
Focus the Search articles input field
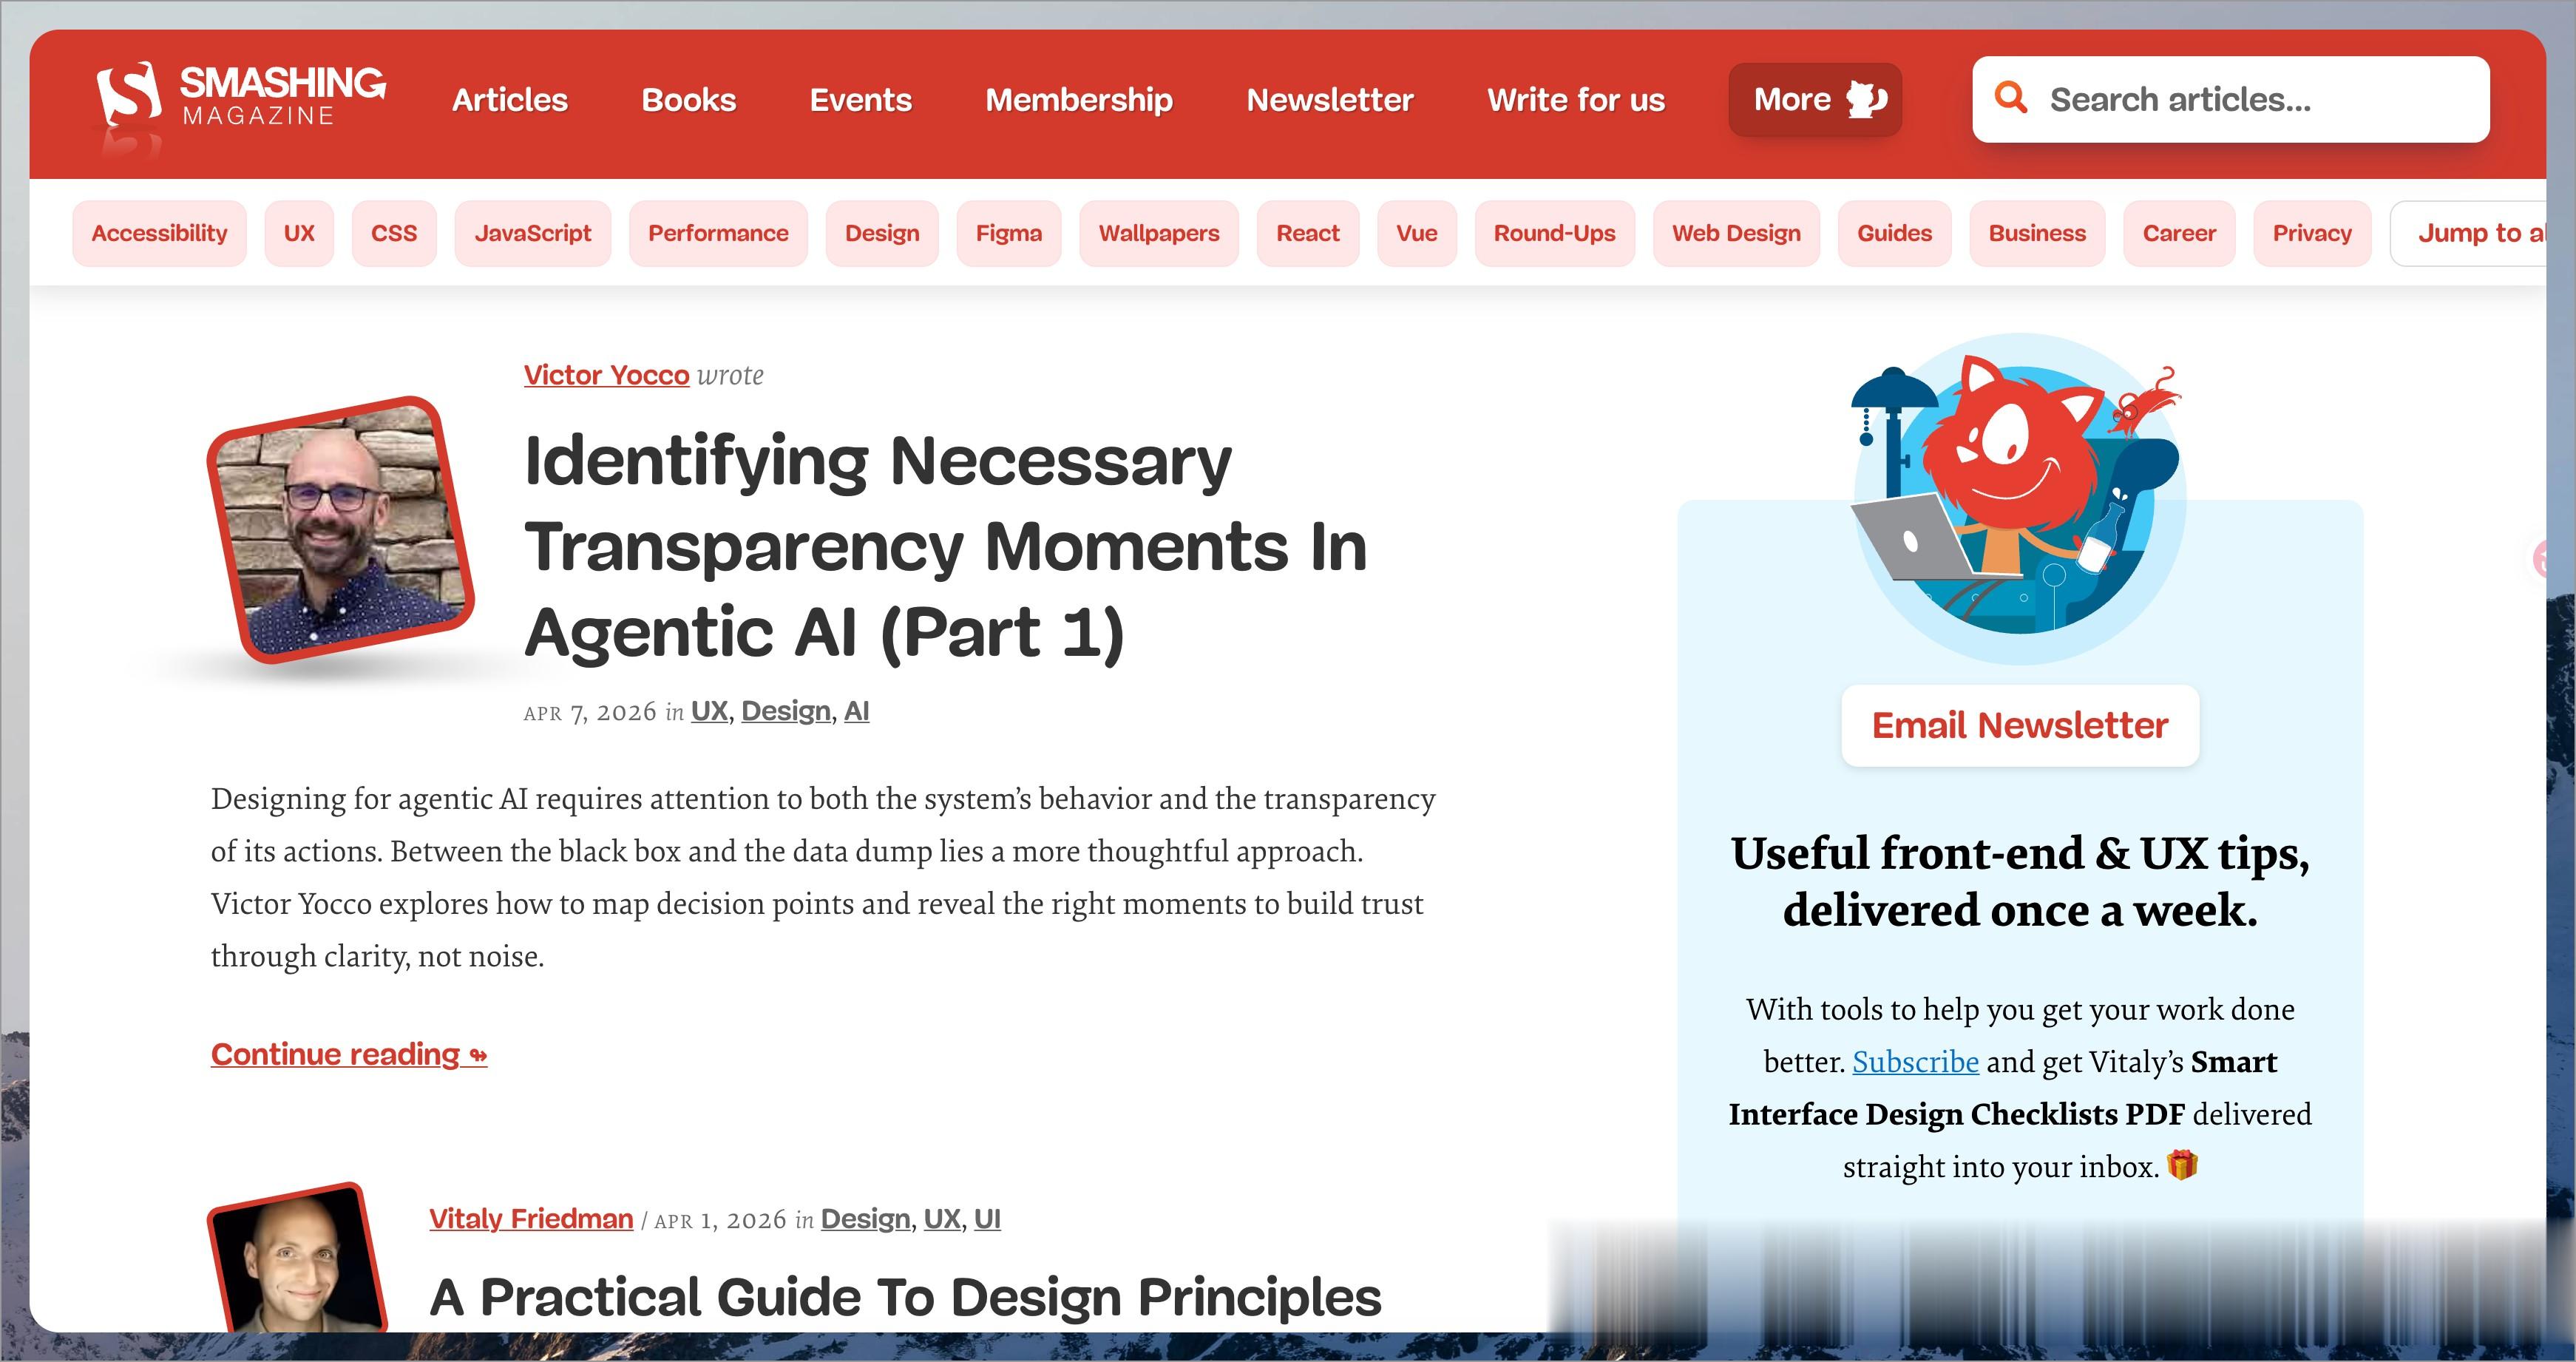click(2231, 99)
